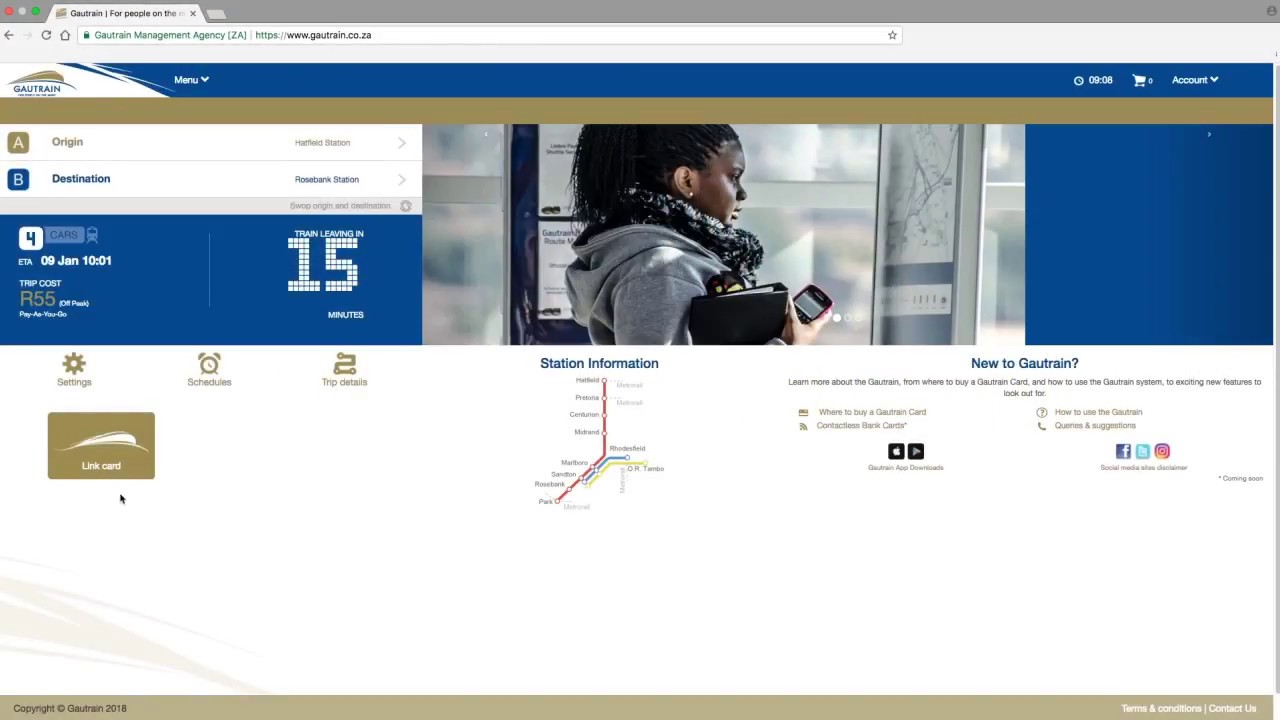Click the banner carousel previous arrow
The image size is (1280, 720).
[486, 134]
